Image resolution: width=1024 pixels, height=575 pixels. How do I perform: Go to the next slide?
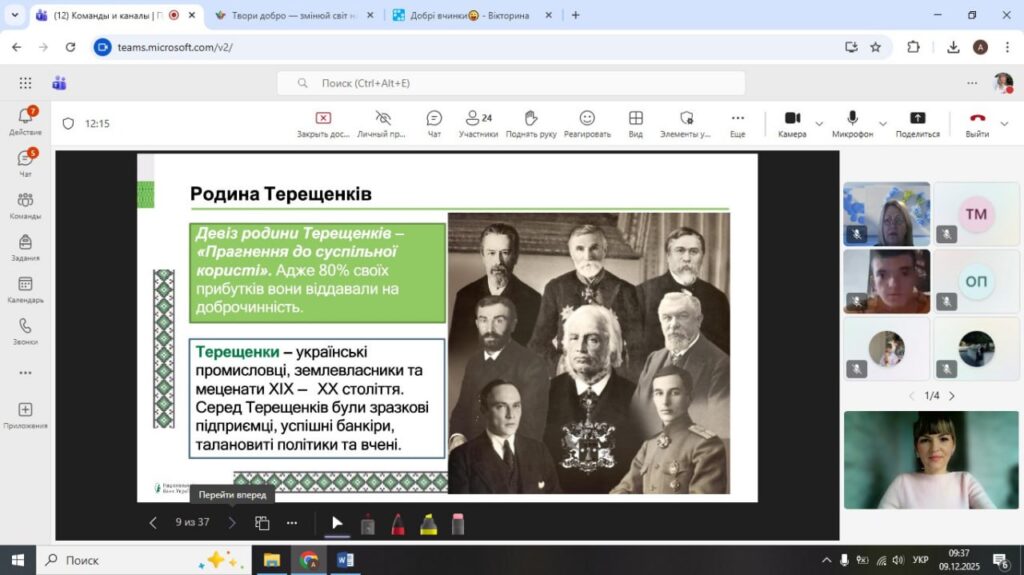232,523
